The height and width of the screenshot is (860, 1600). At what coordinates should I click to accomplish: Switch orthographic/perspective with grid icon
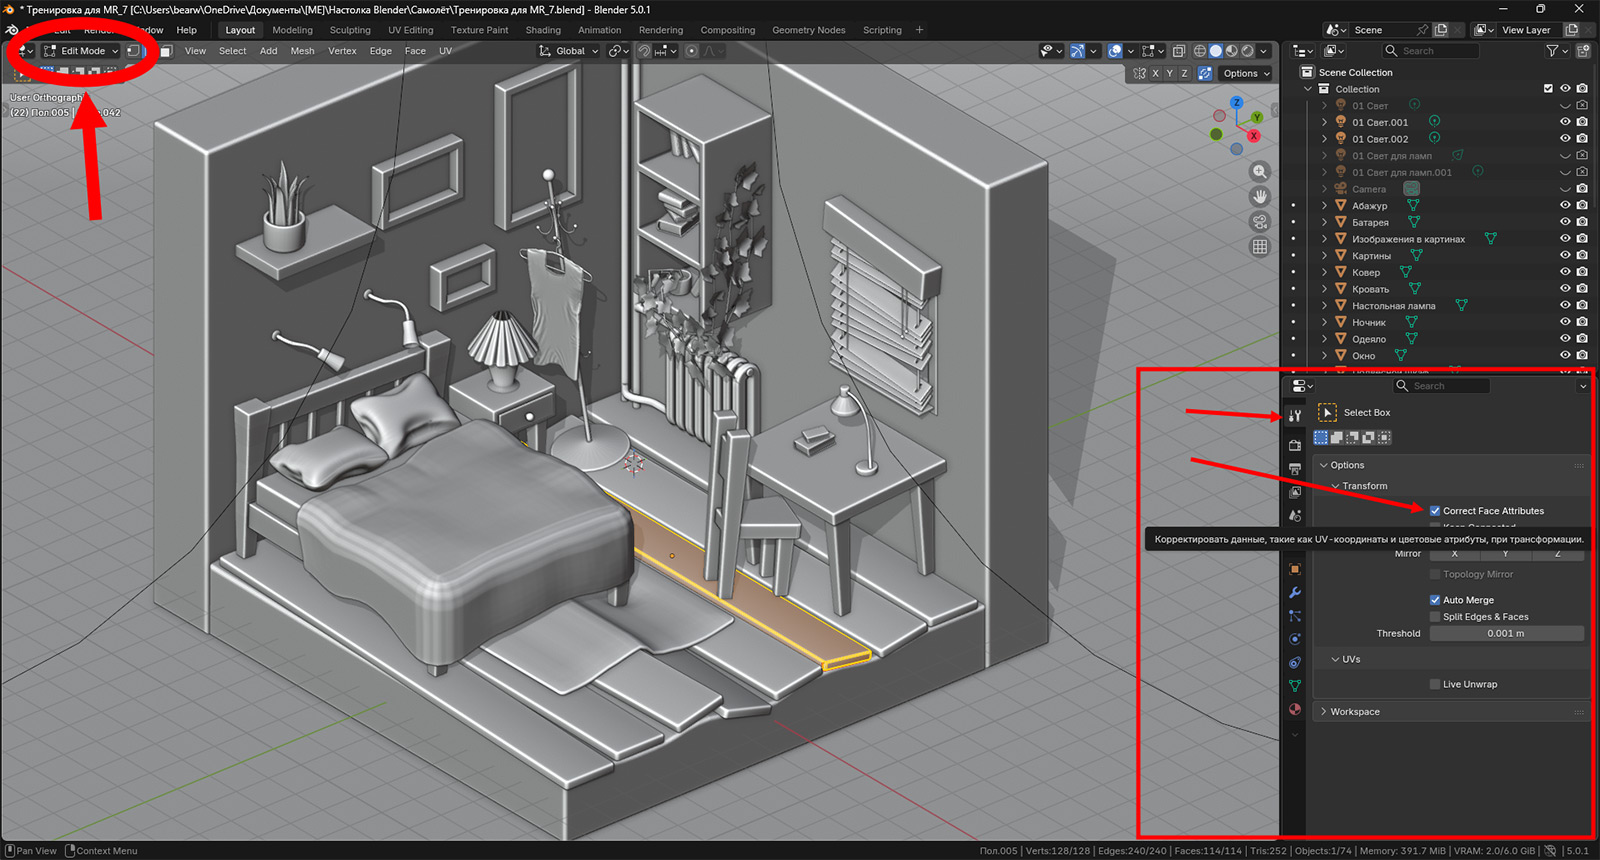point(1260,247)
